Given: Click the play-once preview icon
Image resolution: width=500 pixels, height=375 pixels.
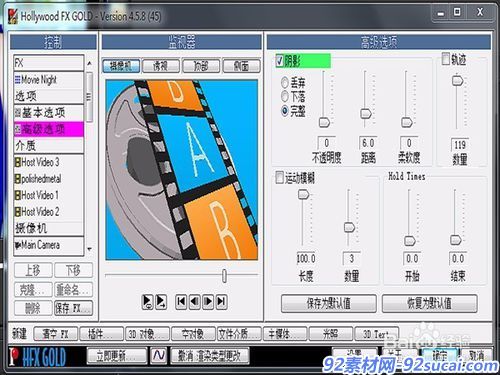Looking at the screenshot, I should tap(161, 302).
